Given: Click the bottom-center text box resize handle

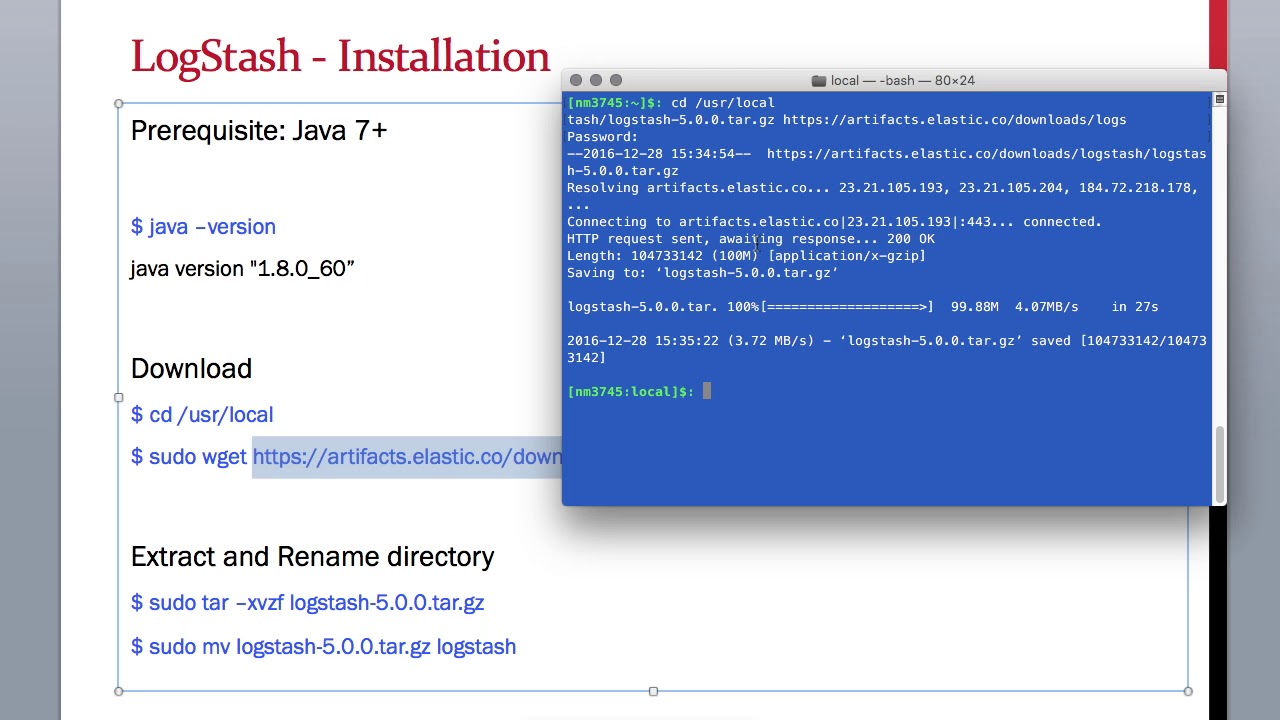Looking at the screenshot, I should [653, 691].
